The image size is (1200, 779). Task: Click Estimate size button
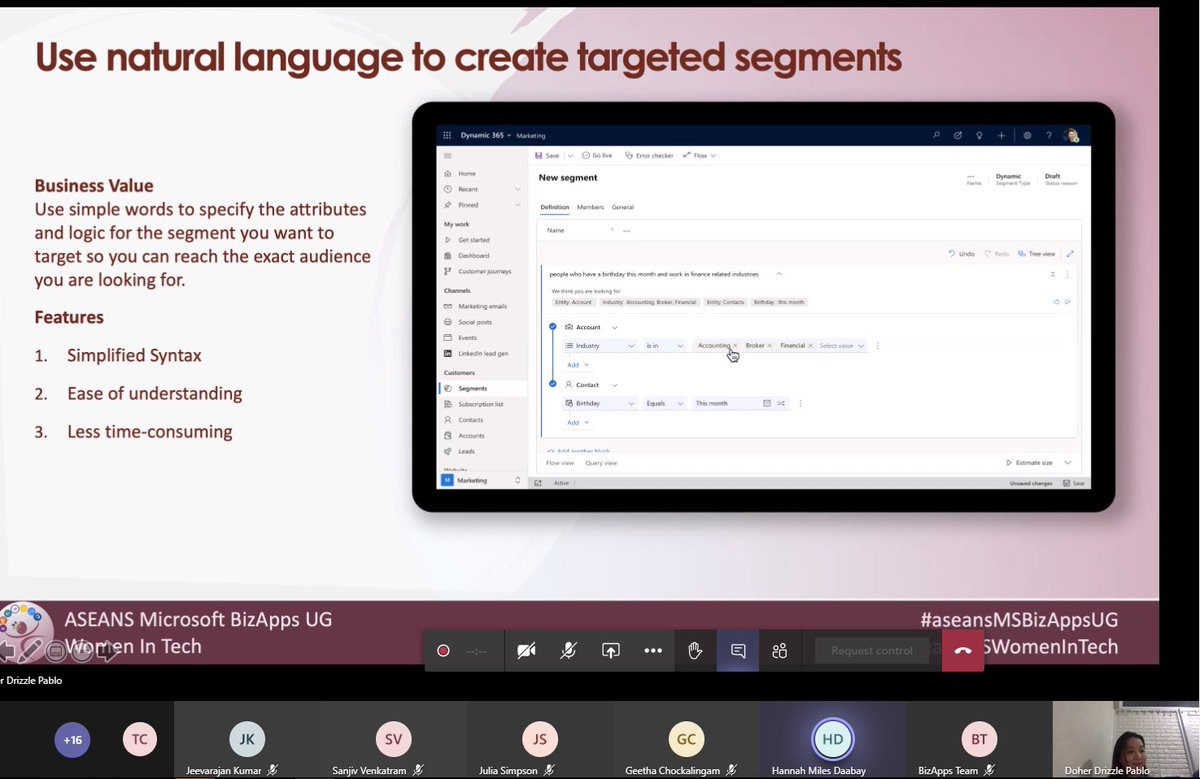pos(1029,463)
